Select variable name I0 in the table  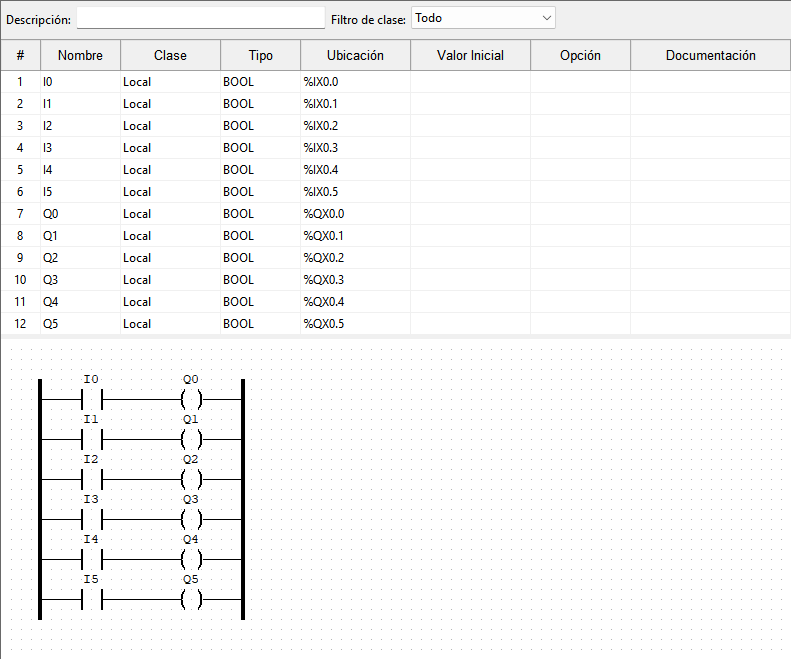80,82
